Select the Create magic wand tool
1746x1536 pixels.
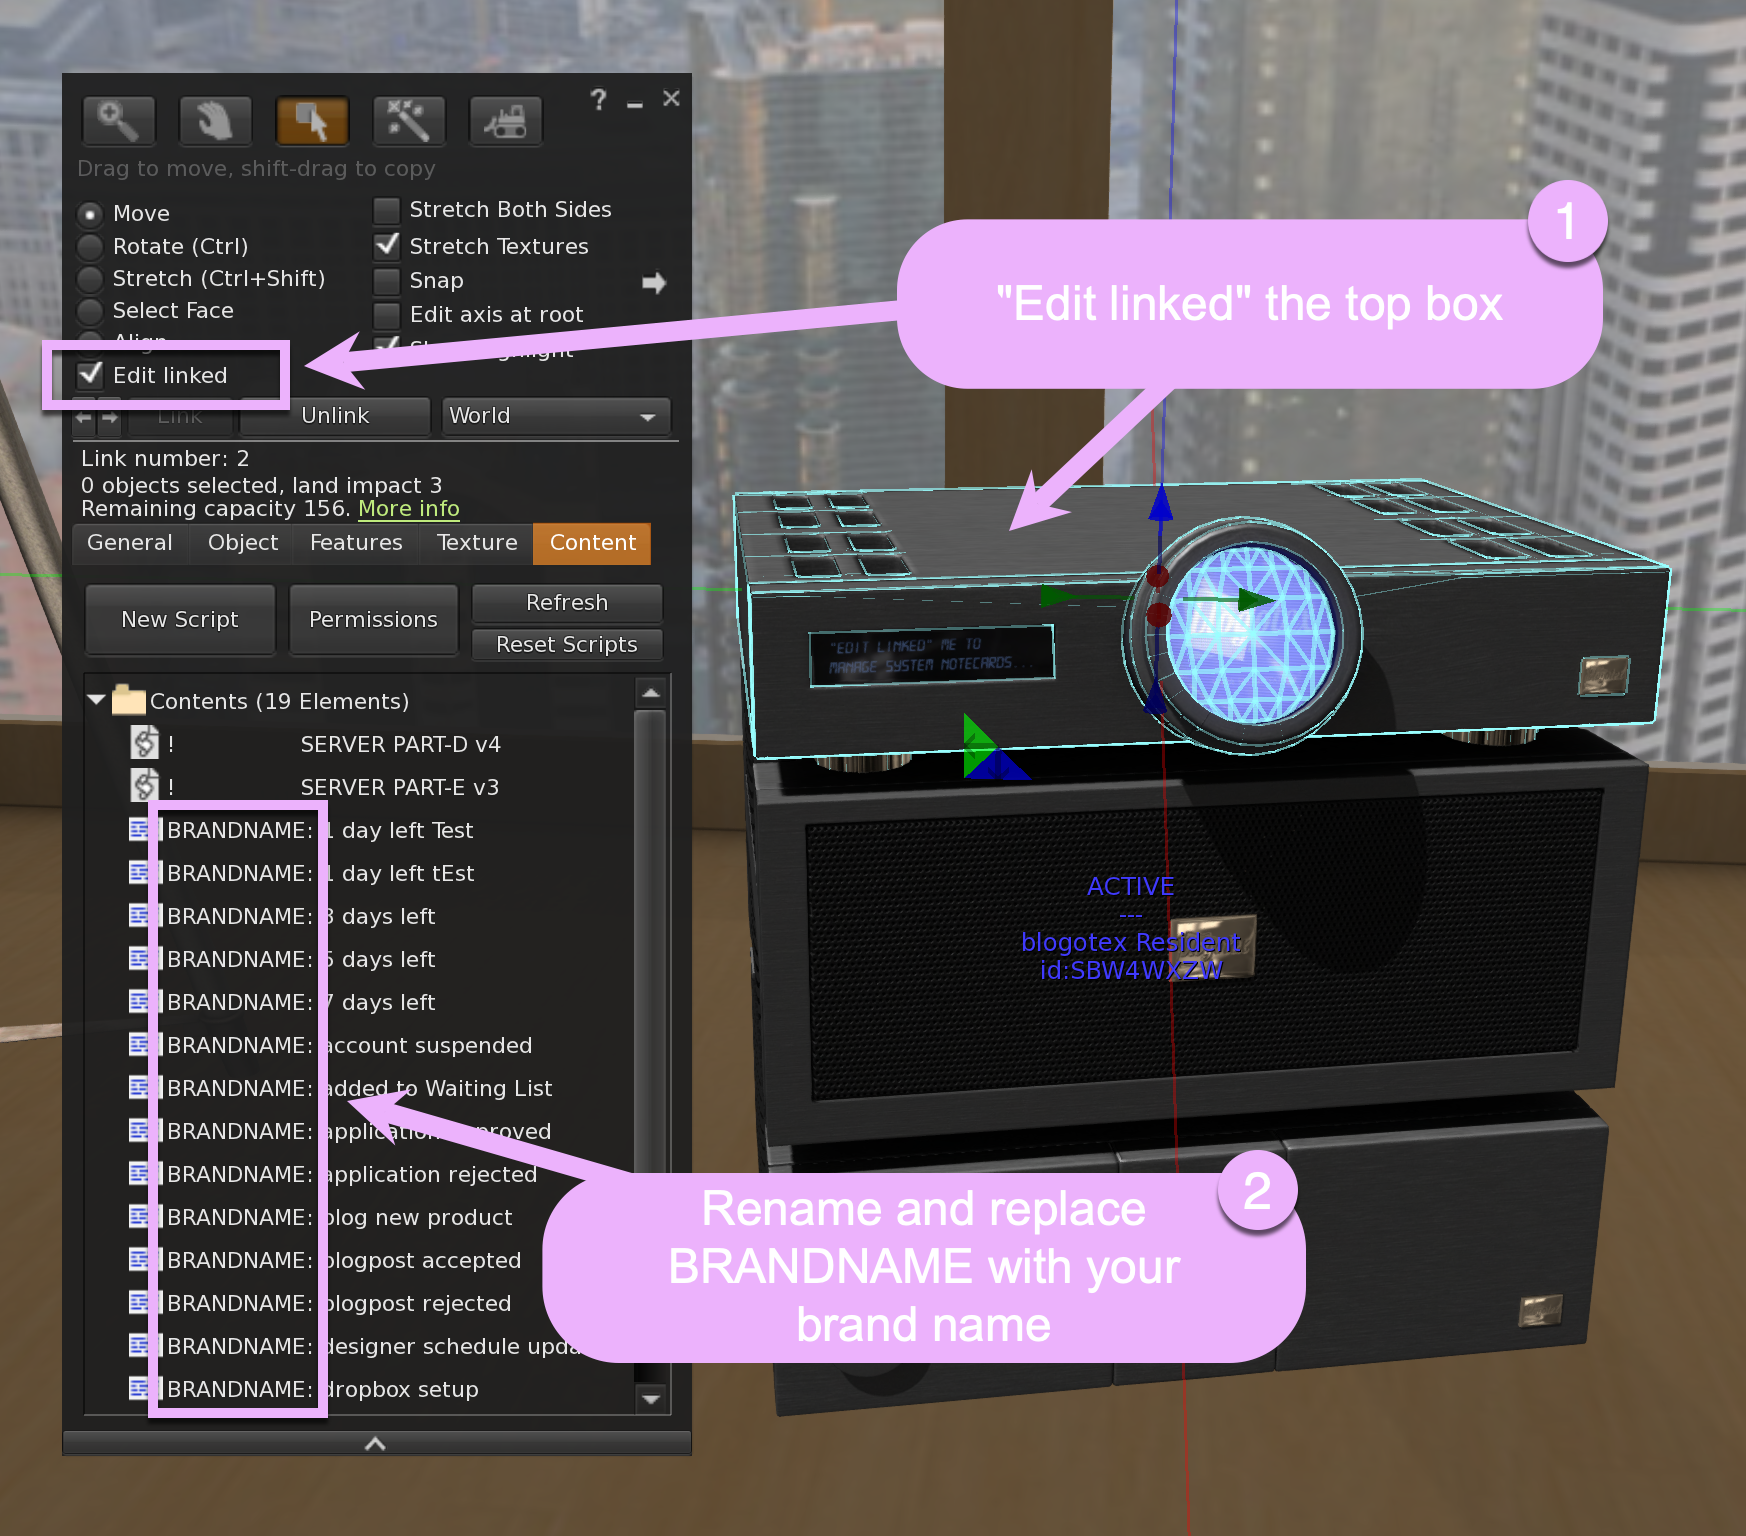coord(408,120)
